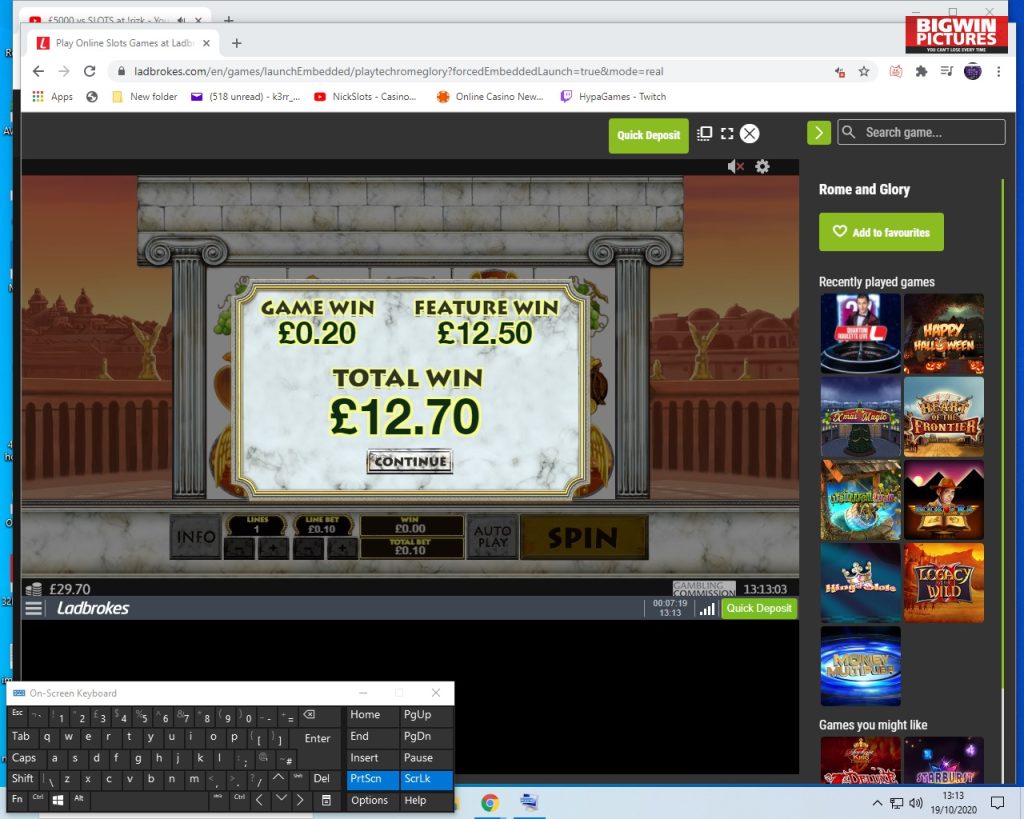Collapse the sidebar with the green arrow button
The width and height of the screenshot is (1024, 819).
(x=819, y=133)
